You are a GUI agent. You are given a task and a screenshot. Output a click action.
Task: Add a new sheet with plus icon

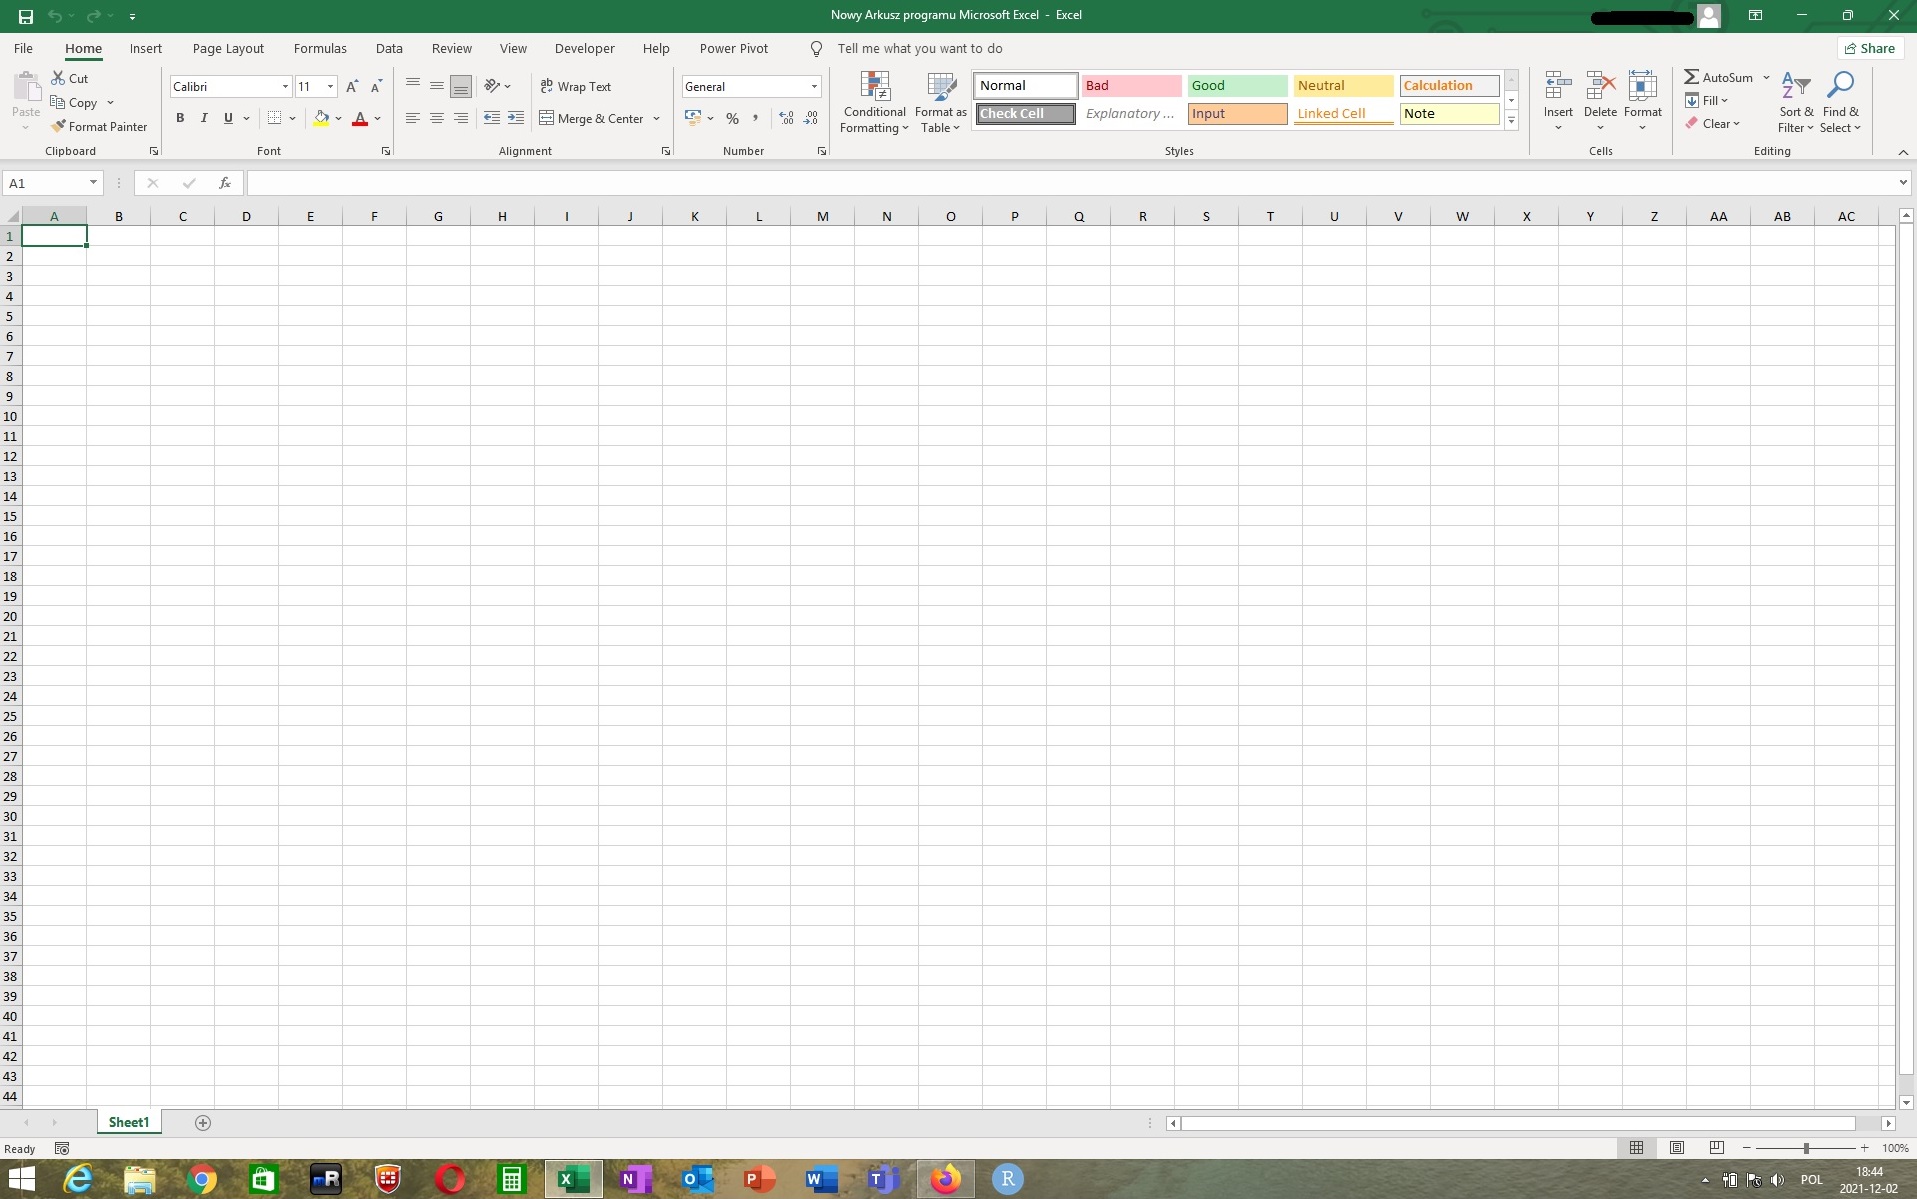[203, 1123]
